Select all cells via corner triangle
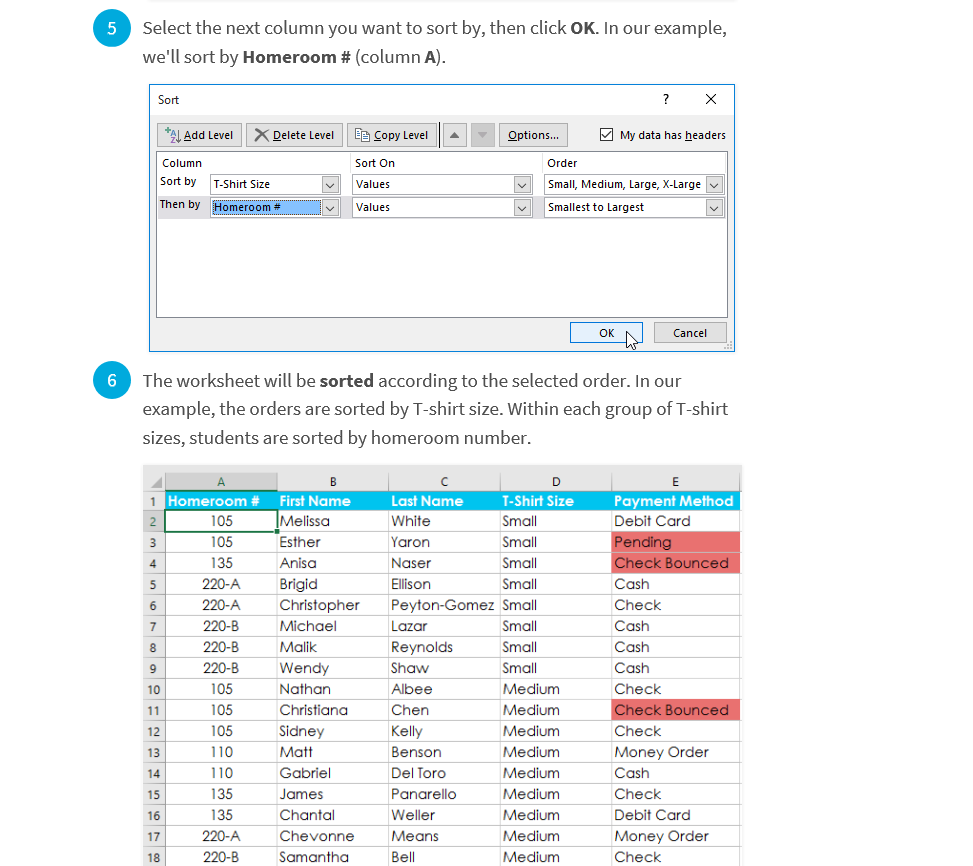 pos(155,481)
